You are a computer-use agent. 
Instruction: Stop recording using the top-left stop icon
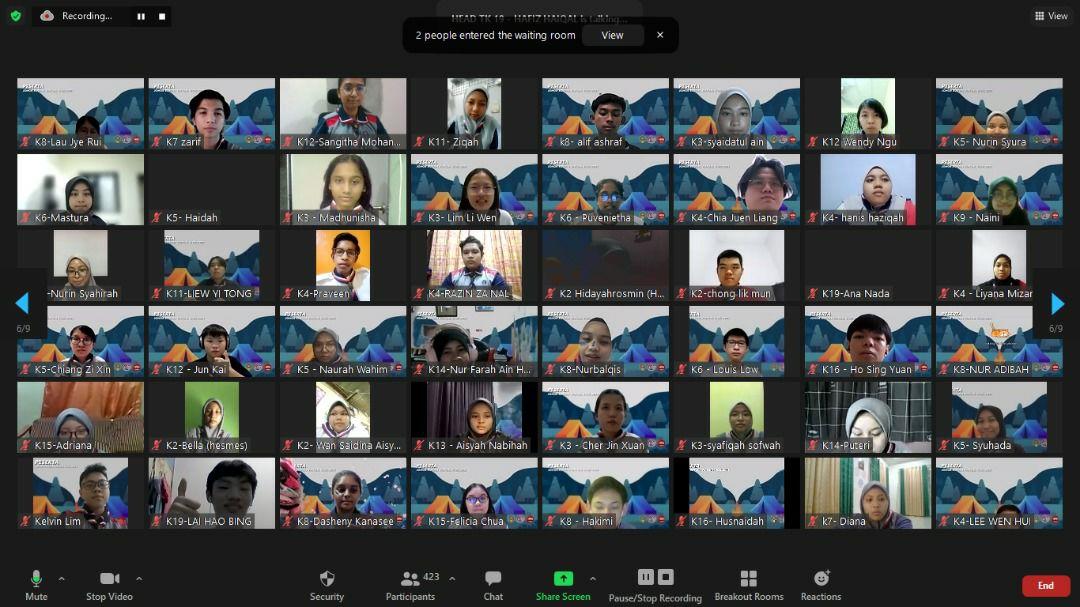pos(162,16)
